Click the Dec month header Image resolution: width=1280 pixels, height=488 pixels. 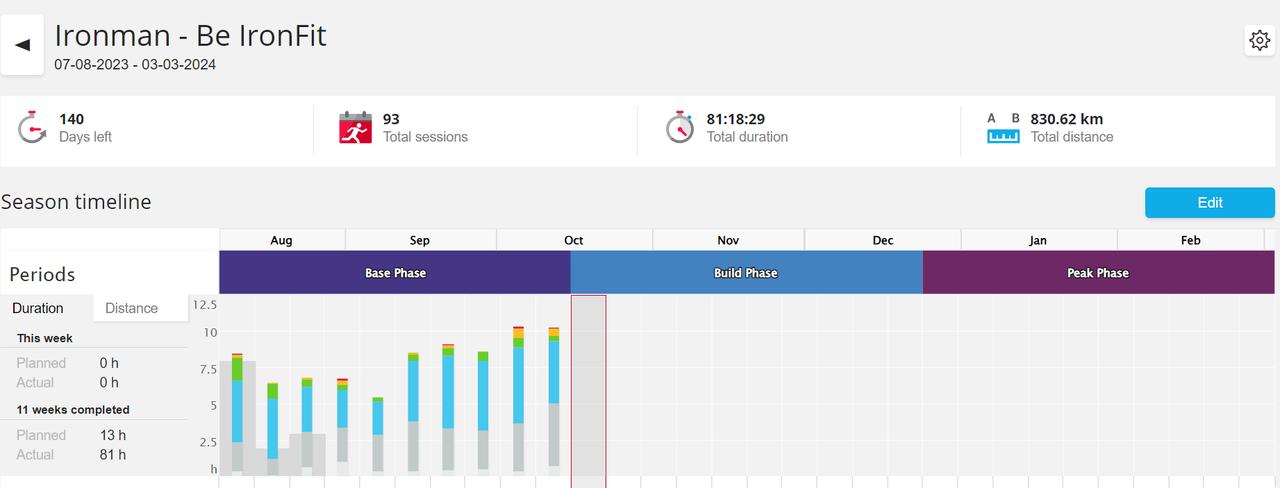point(883,240)
